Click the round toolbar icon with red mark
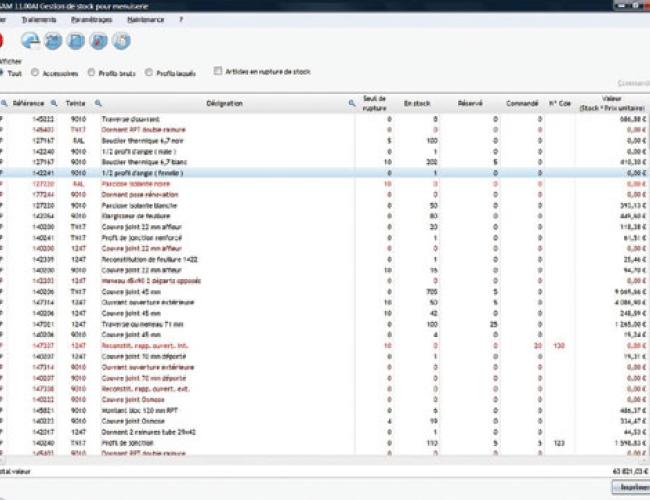This screenshot has width=650, height=500. click(99, 41)
